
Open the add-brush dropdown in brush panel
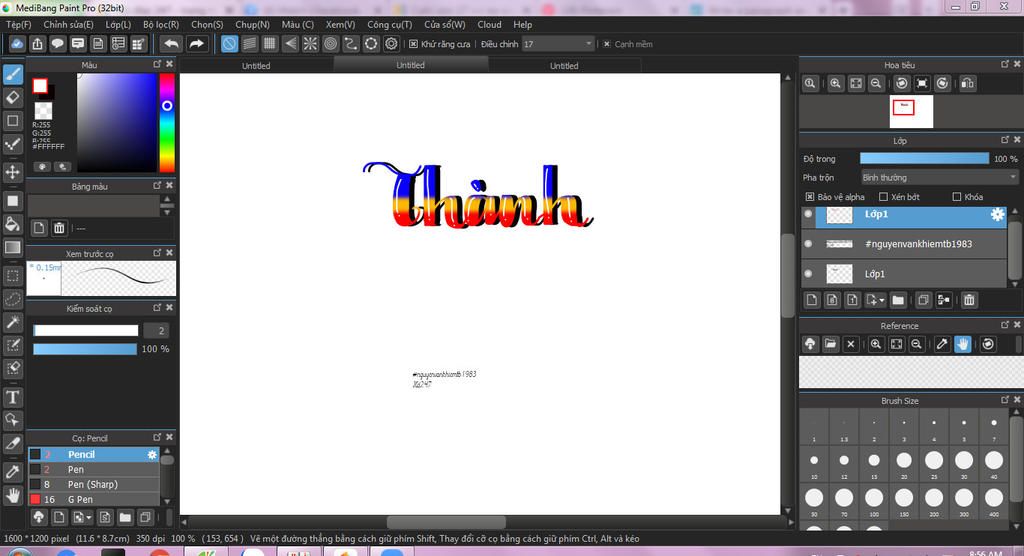coord(89,517)
